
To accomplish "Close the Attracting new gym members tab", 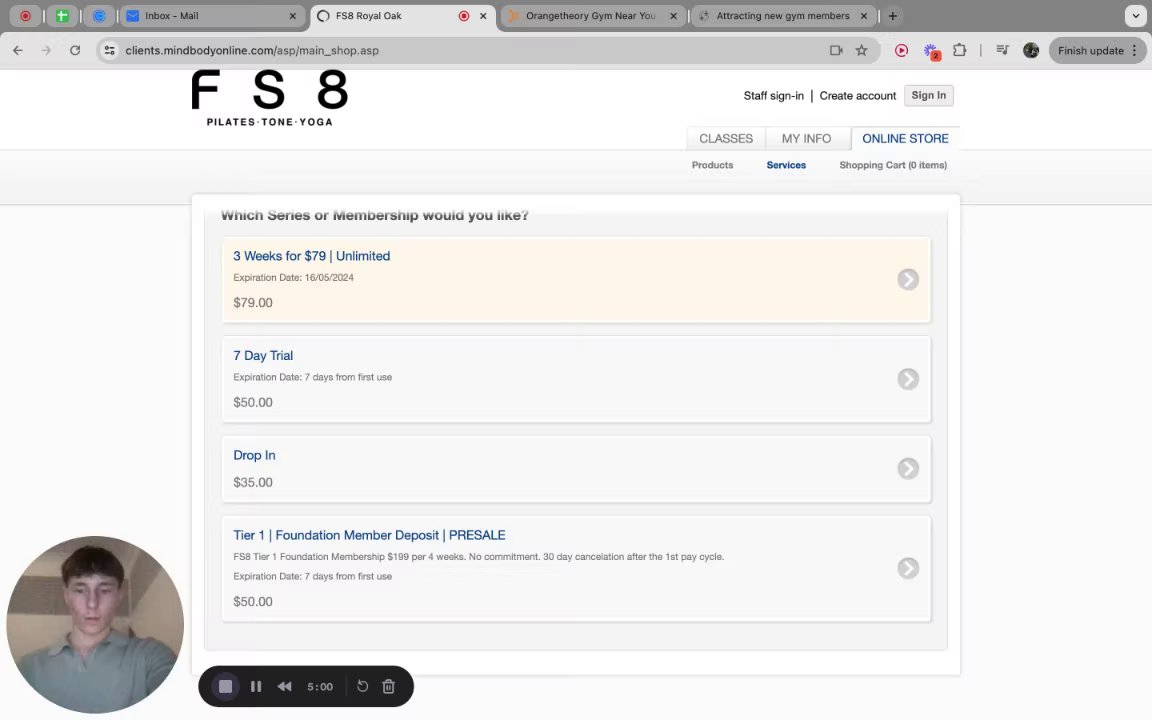I will click(863, 16).
